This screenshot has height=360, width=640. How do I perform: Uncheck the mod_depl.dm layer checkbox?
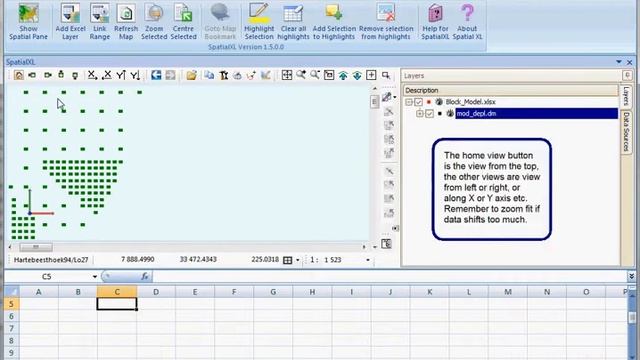coord(429,113)
